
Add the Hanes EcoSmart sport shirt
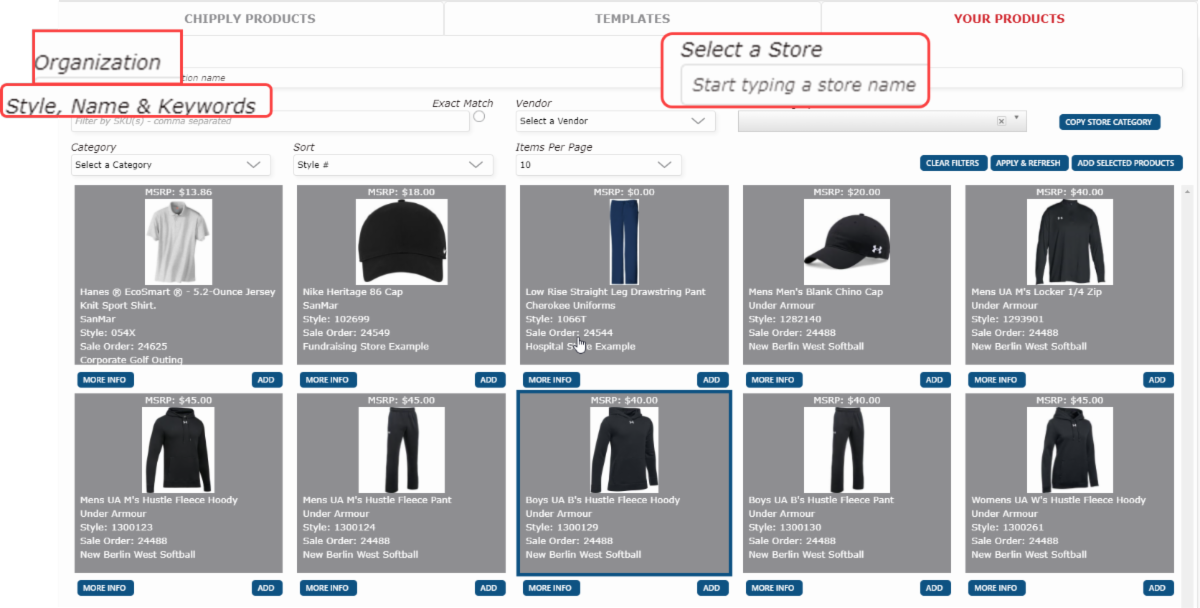coord(267,380)
